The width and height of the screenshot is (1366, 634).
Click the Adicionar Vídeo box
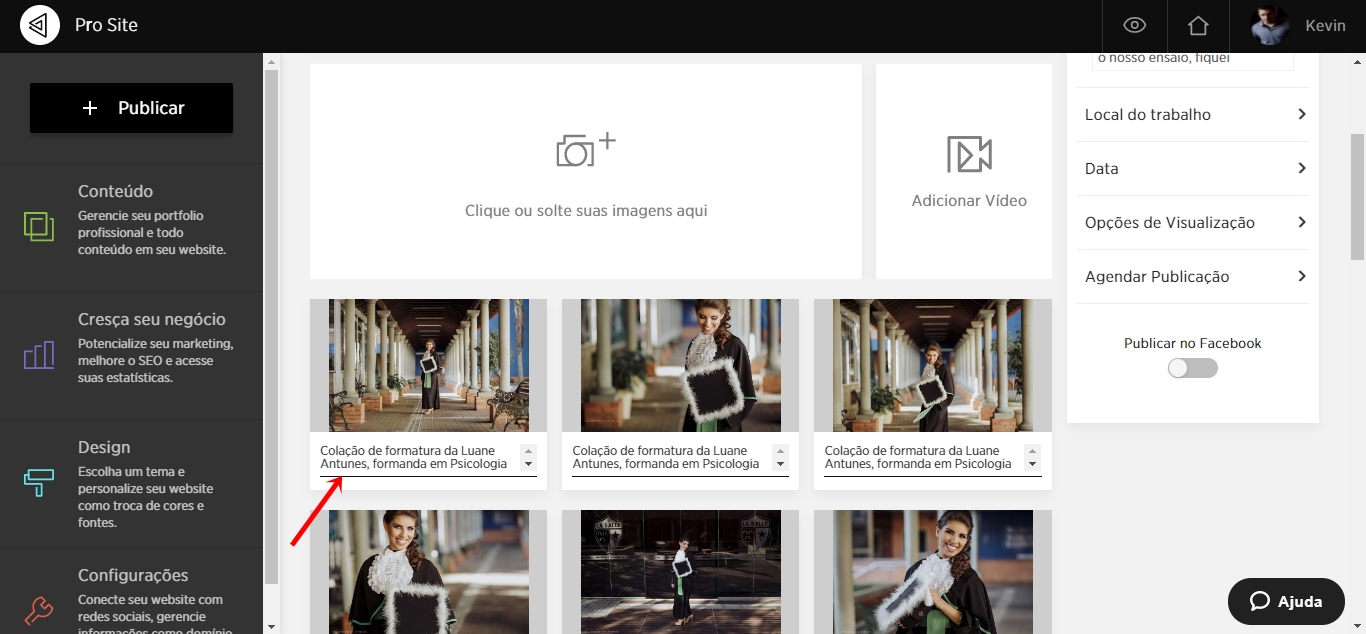click(x=964, y=172)
